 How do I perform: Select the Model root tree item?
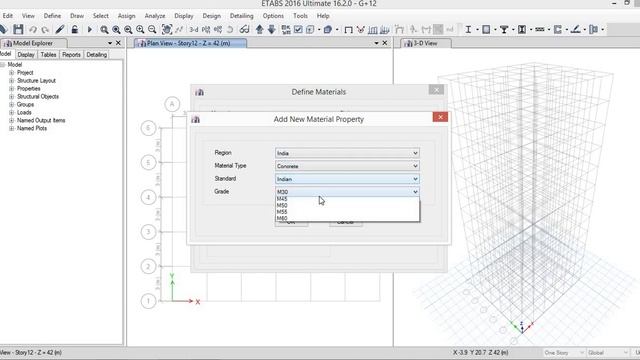click(x=15, y=65)
